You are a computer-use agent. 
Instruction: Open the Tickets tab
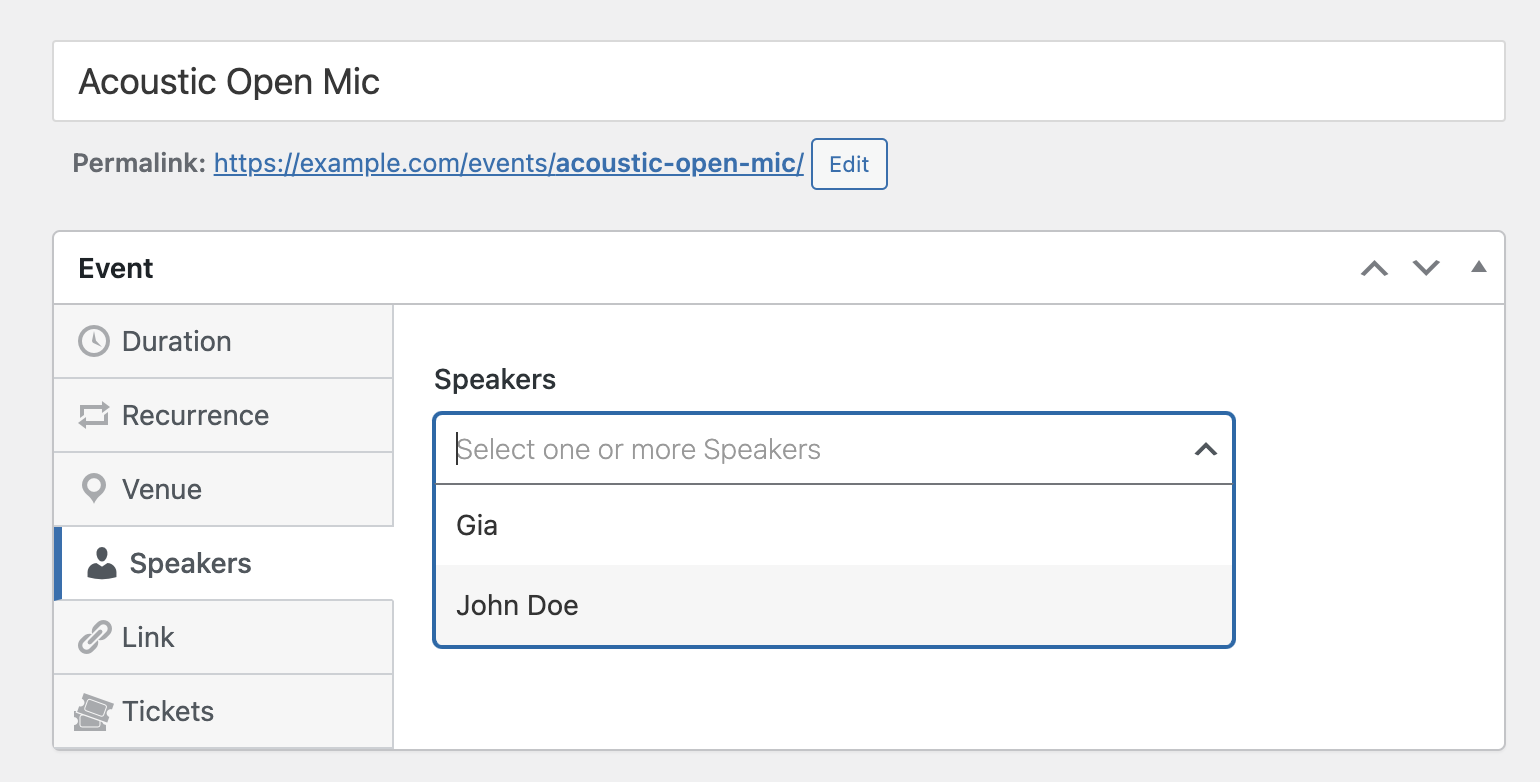point(168,711)
